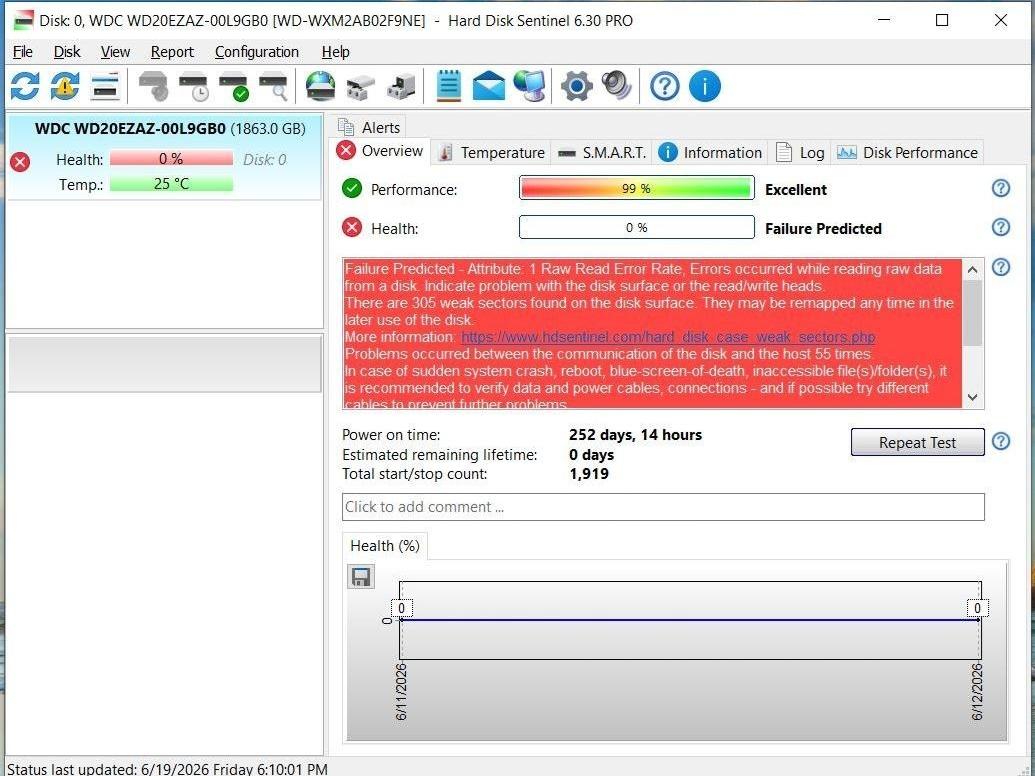Click the red 0 % Health bar in disk list
This screenshot has width=1035, height=776.
pos(171,159)
